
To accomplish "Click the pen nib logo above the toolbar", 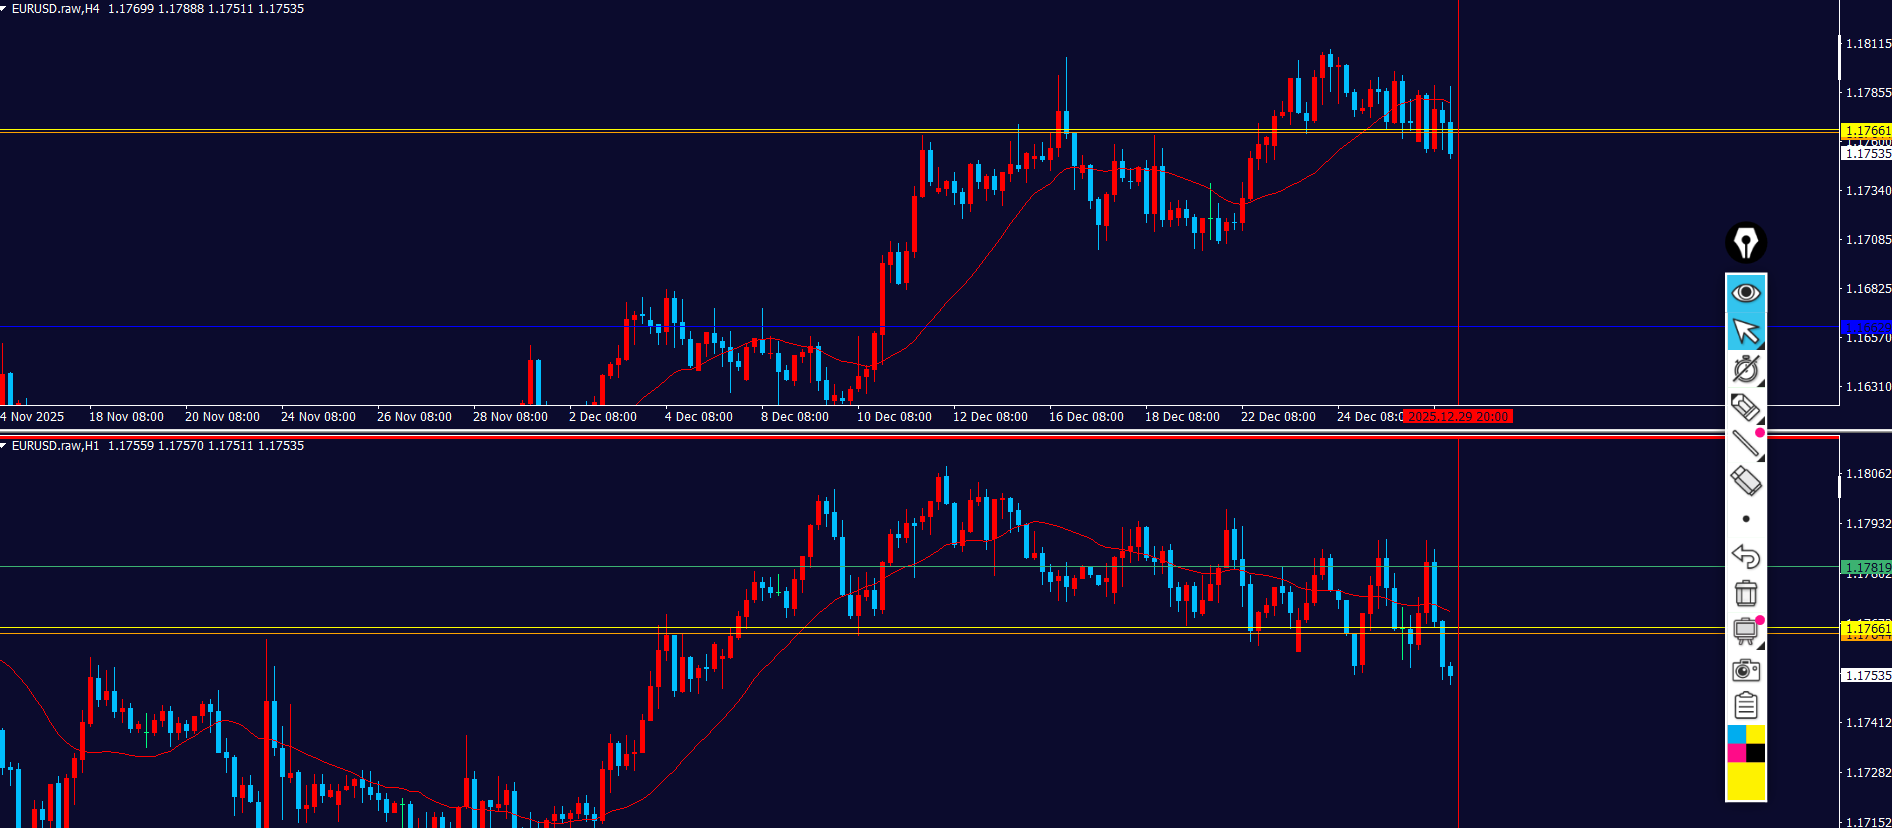I will point(1746,243).
